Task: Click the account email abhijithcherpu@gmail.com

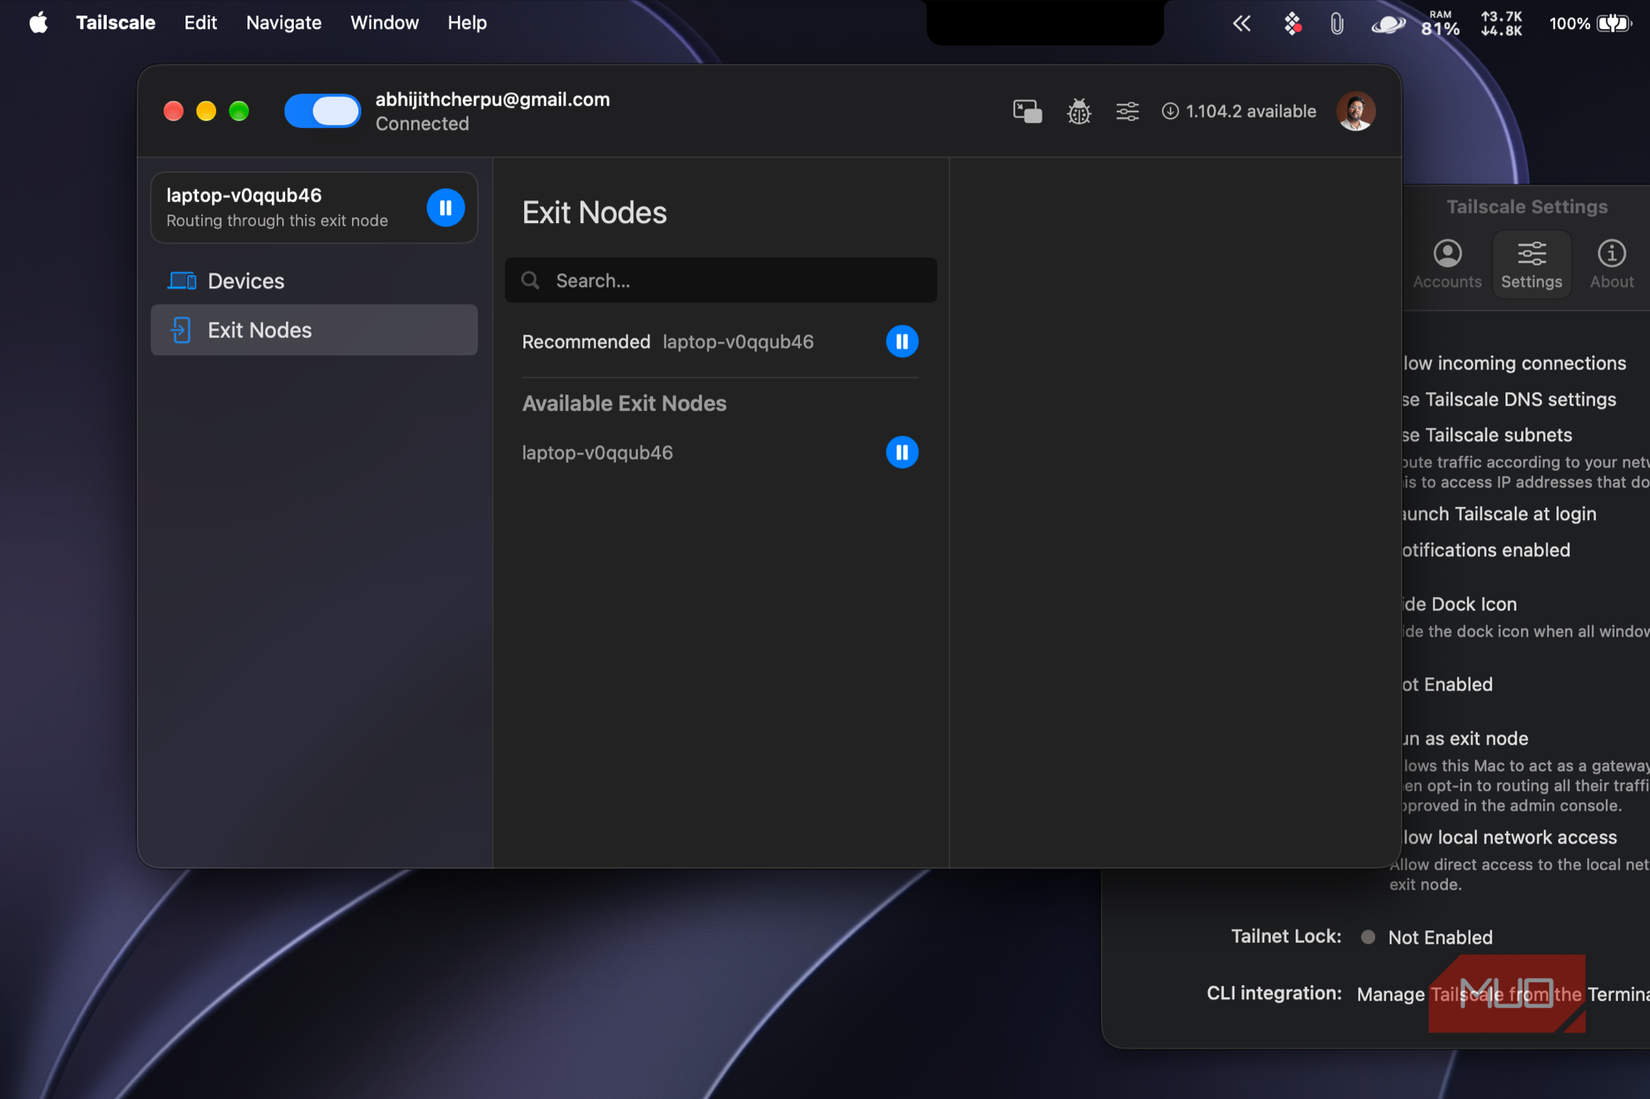Action: click(x=492, y=99)
